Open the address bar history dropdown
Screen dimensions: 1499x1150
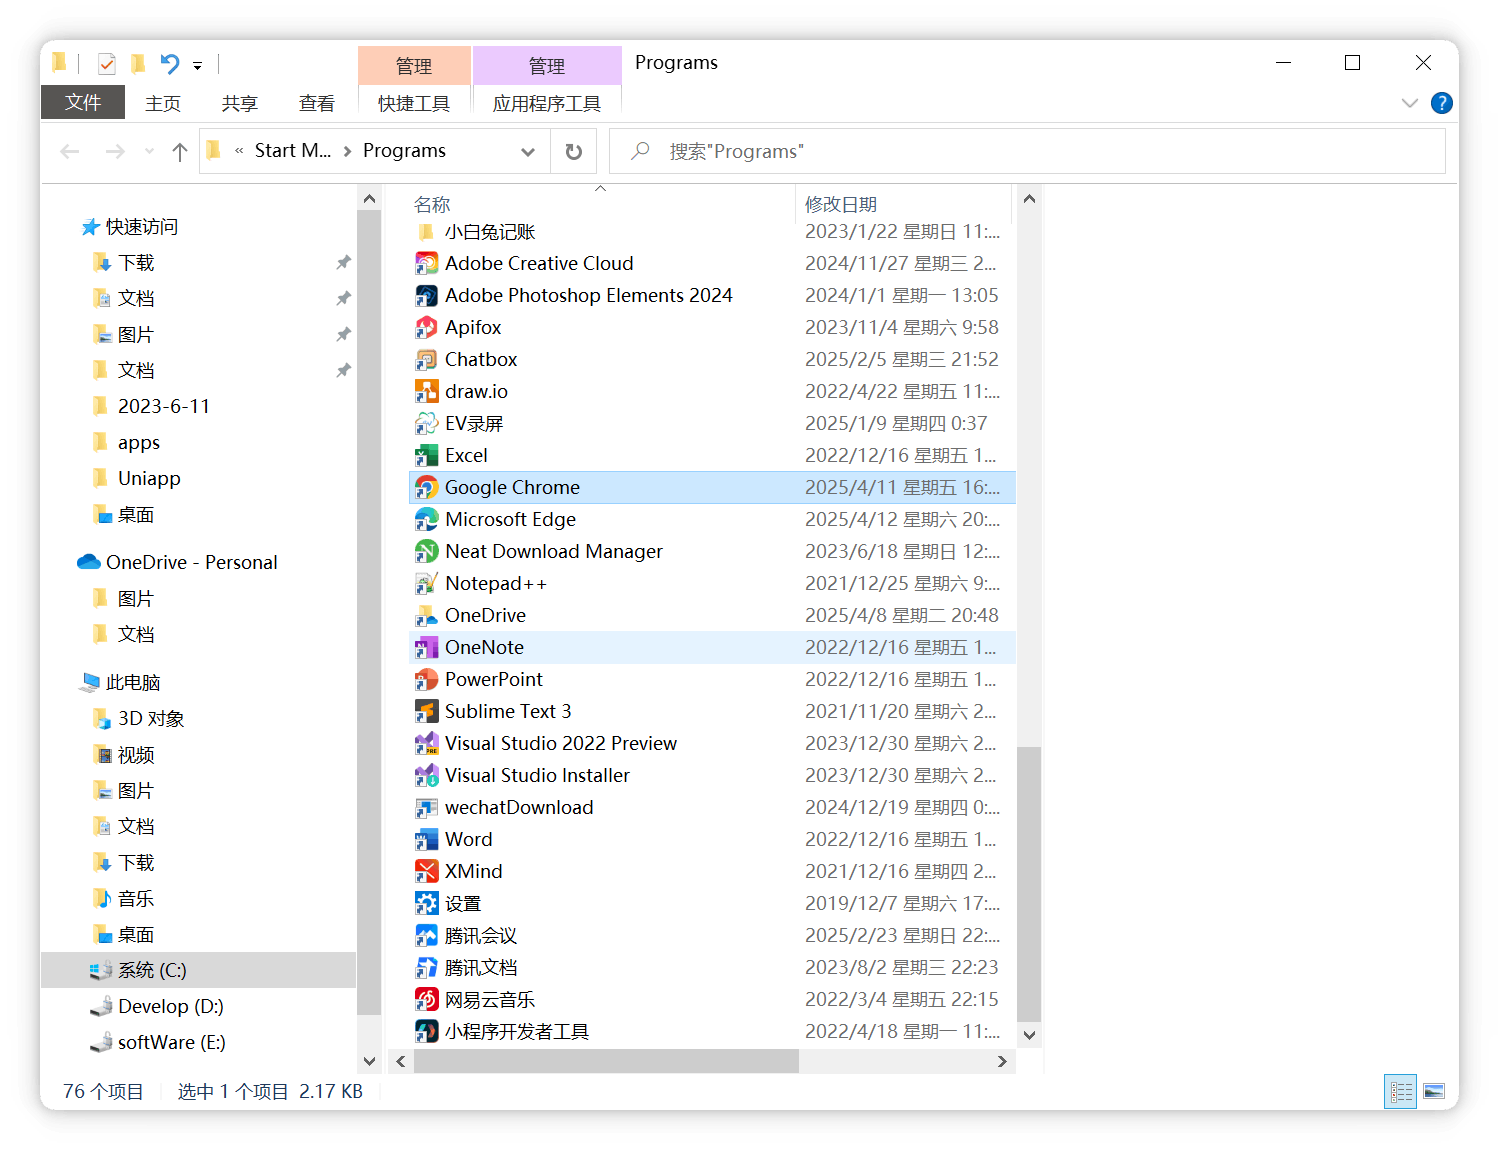(527, 152)
